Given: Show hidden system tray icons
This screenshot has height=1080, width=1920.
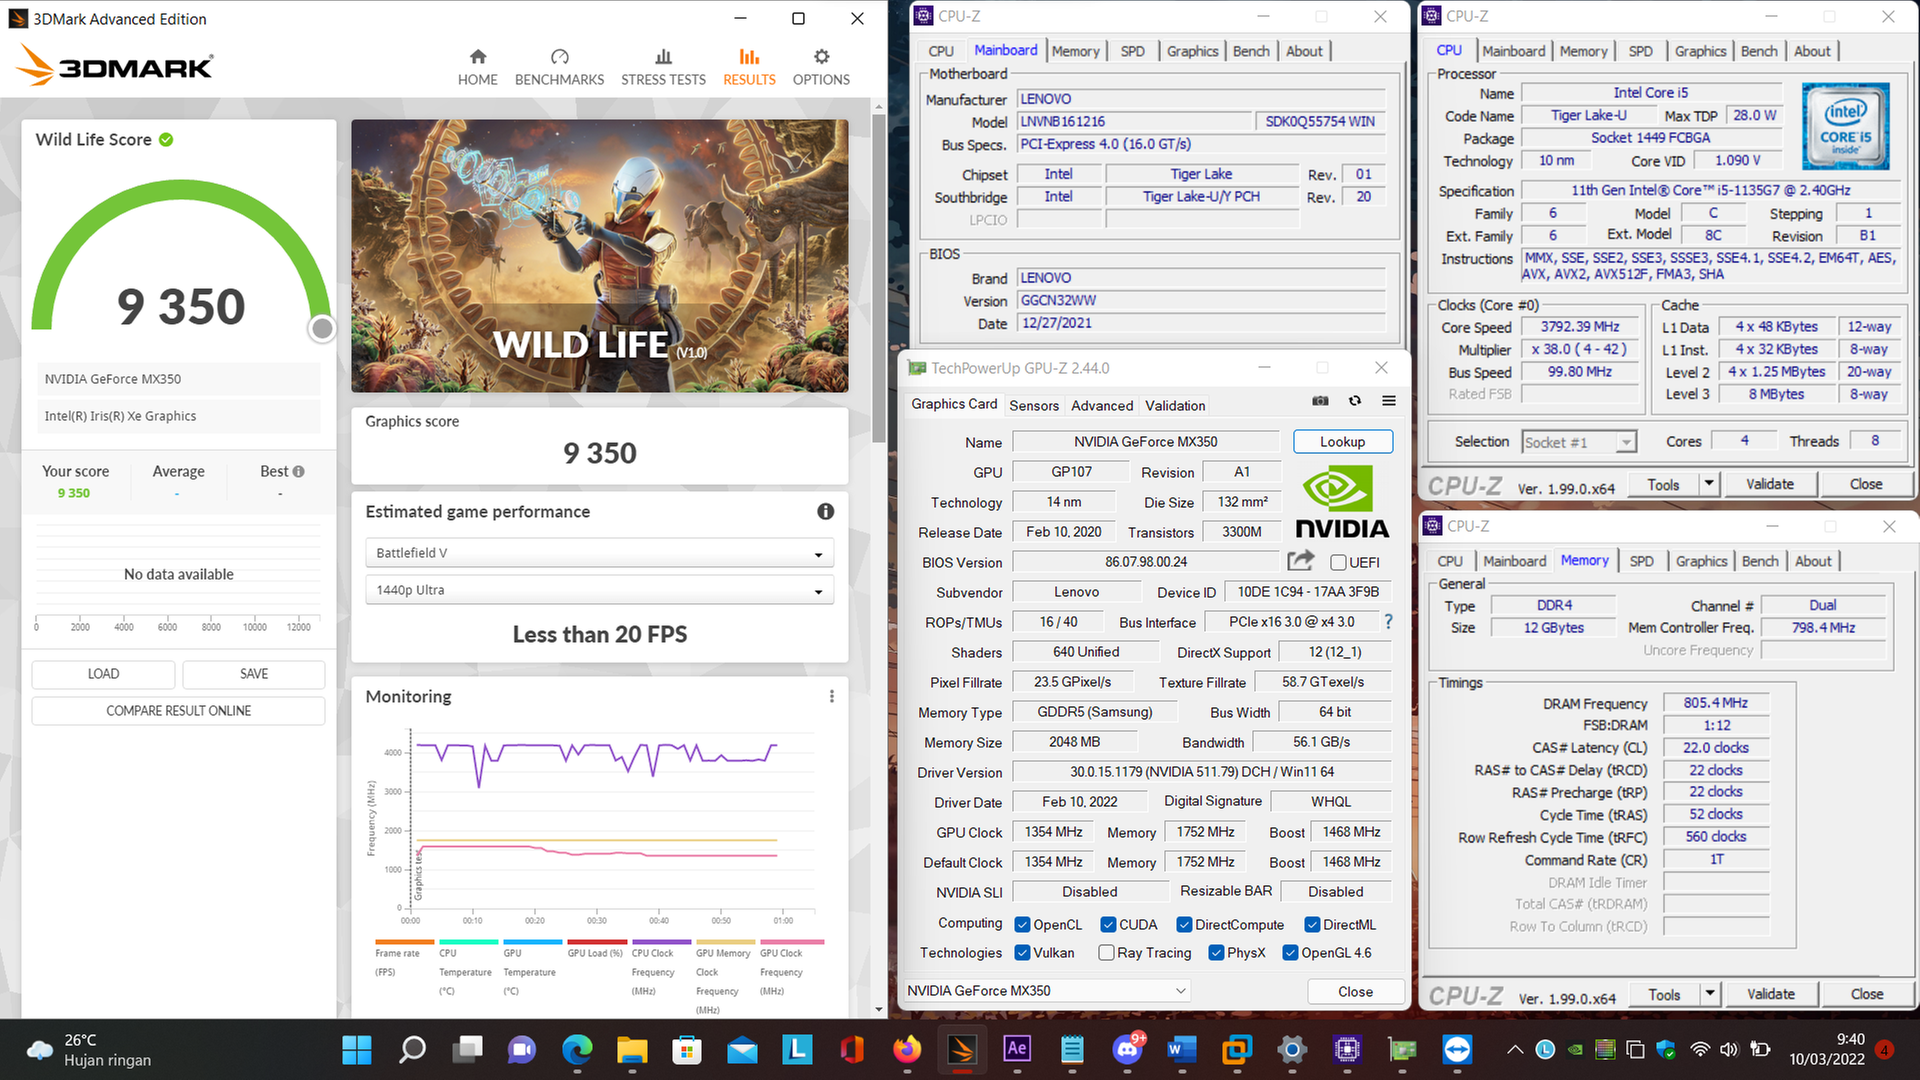Looking at the screenshot, I should (x=1515, y=1049).
